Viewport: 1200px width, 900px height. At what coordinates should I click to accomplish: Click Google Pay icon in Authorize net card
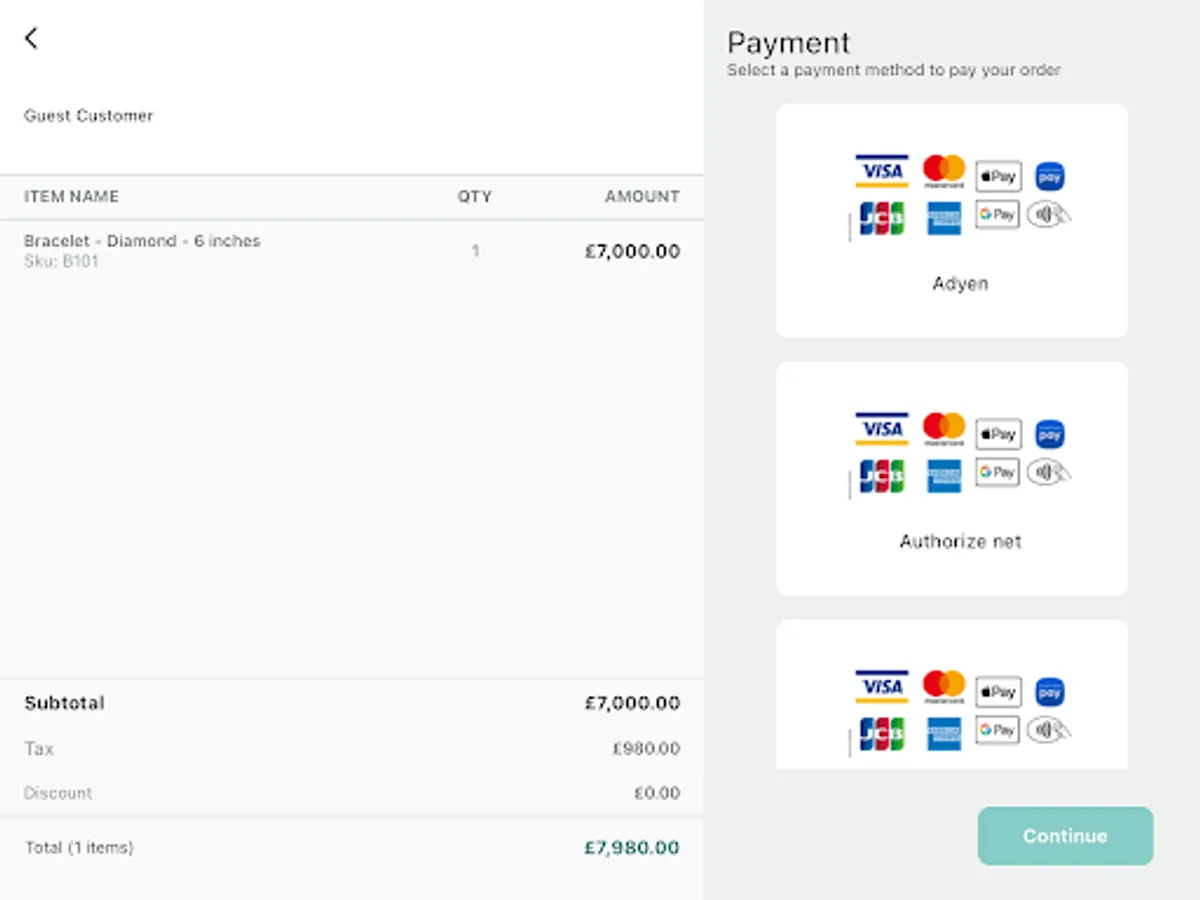point(998,472)
